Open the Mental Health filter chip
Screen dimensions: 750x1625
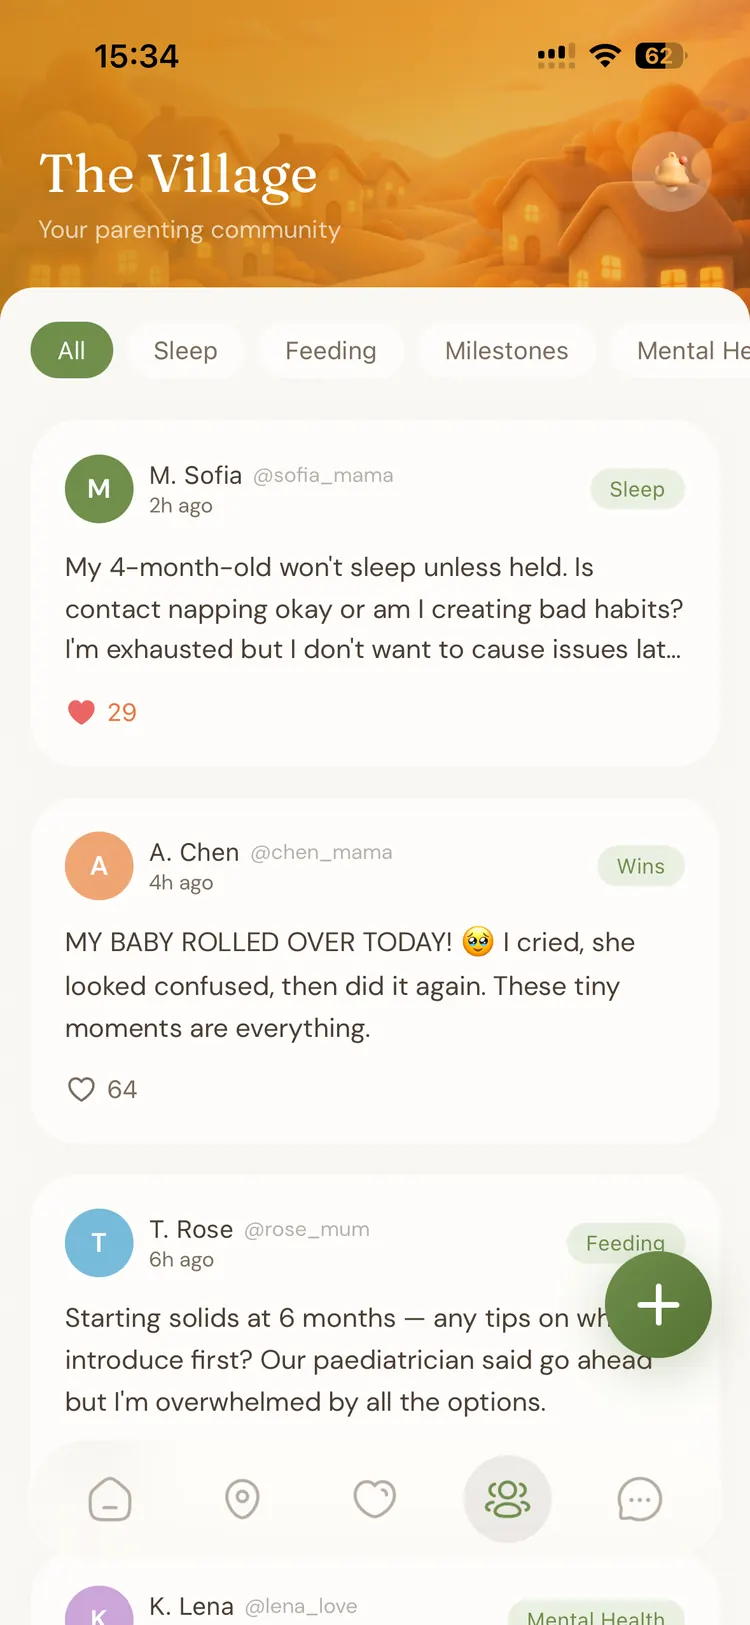692,351
